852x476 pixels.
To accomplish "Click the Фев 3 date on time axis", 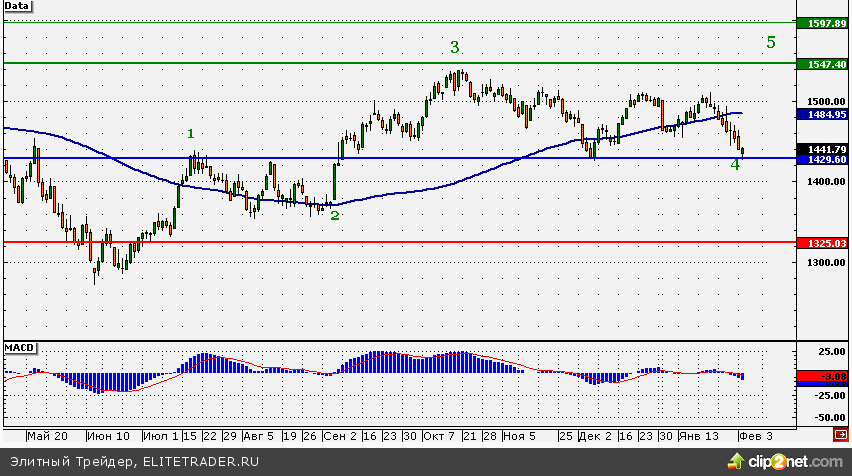I will click(756, 437).
